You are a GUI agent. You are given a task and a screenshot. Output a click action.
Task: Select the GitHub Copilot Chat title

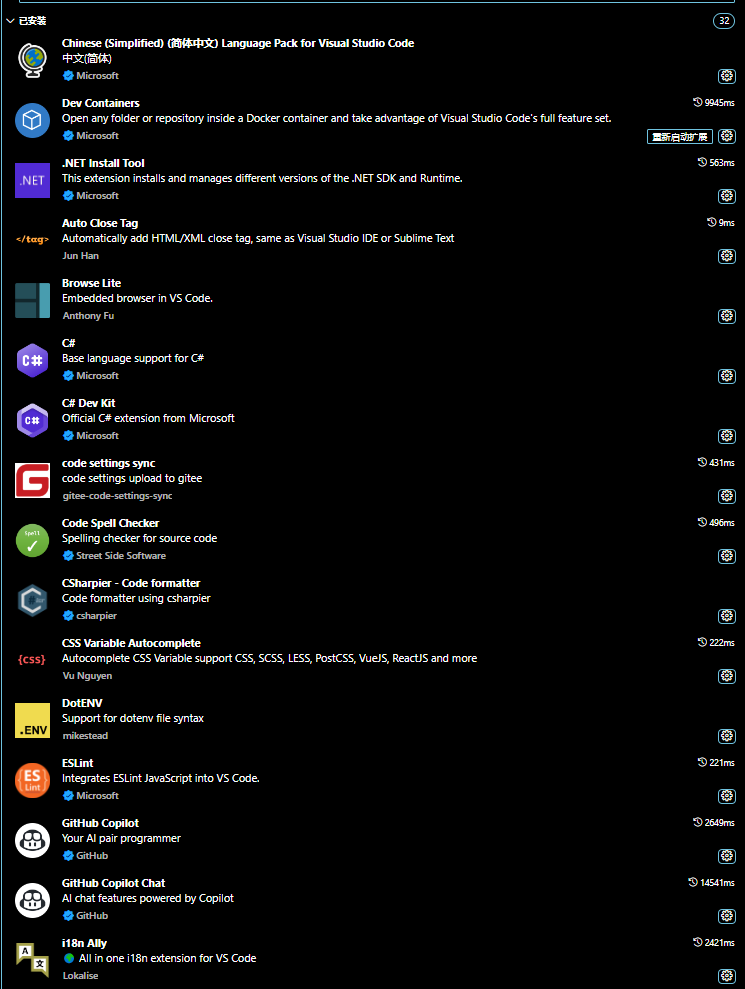pyautogui.click(x=114, y=883)
